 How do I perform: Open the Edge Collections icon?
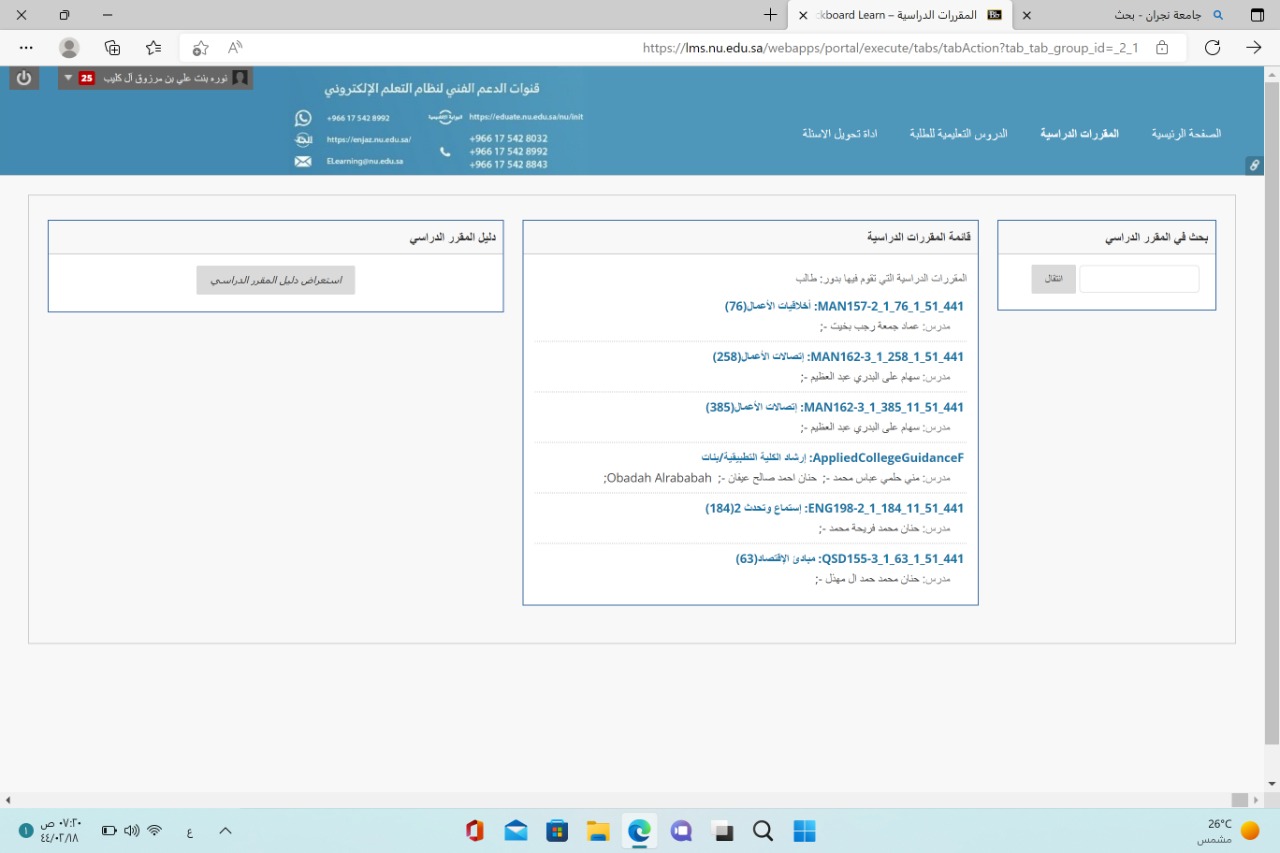click(x=112, y=48)
